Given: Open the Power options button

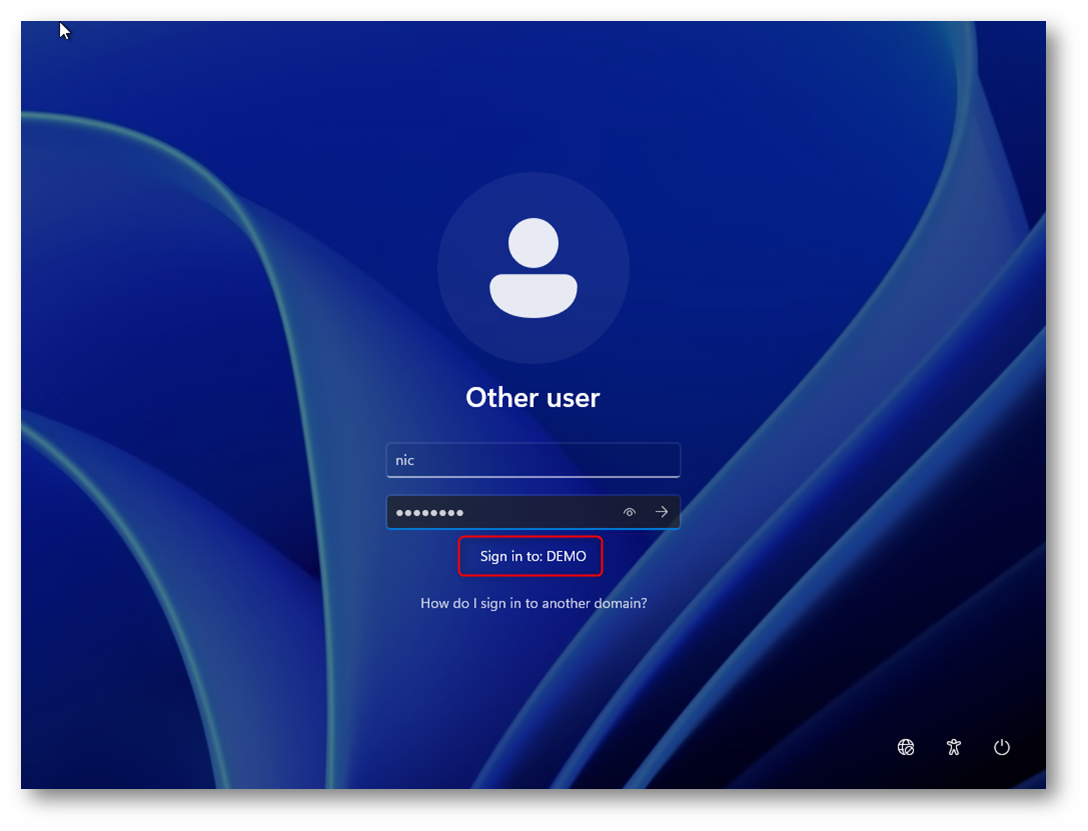Looking at the screenshot, I should (1001, 747).
